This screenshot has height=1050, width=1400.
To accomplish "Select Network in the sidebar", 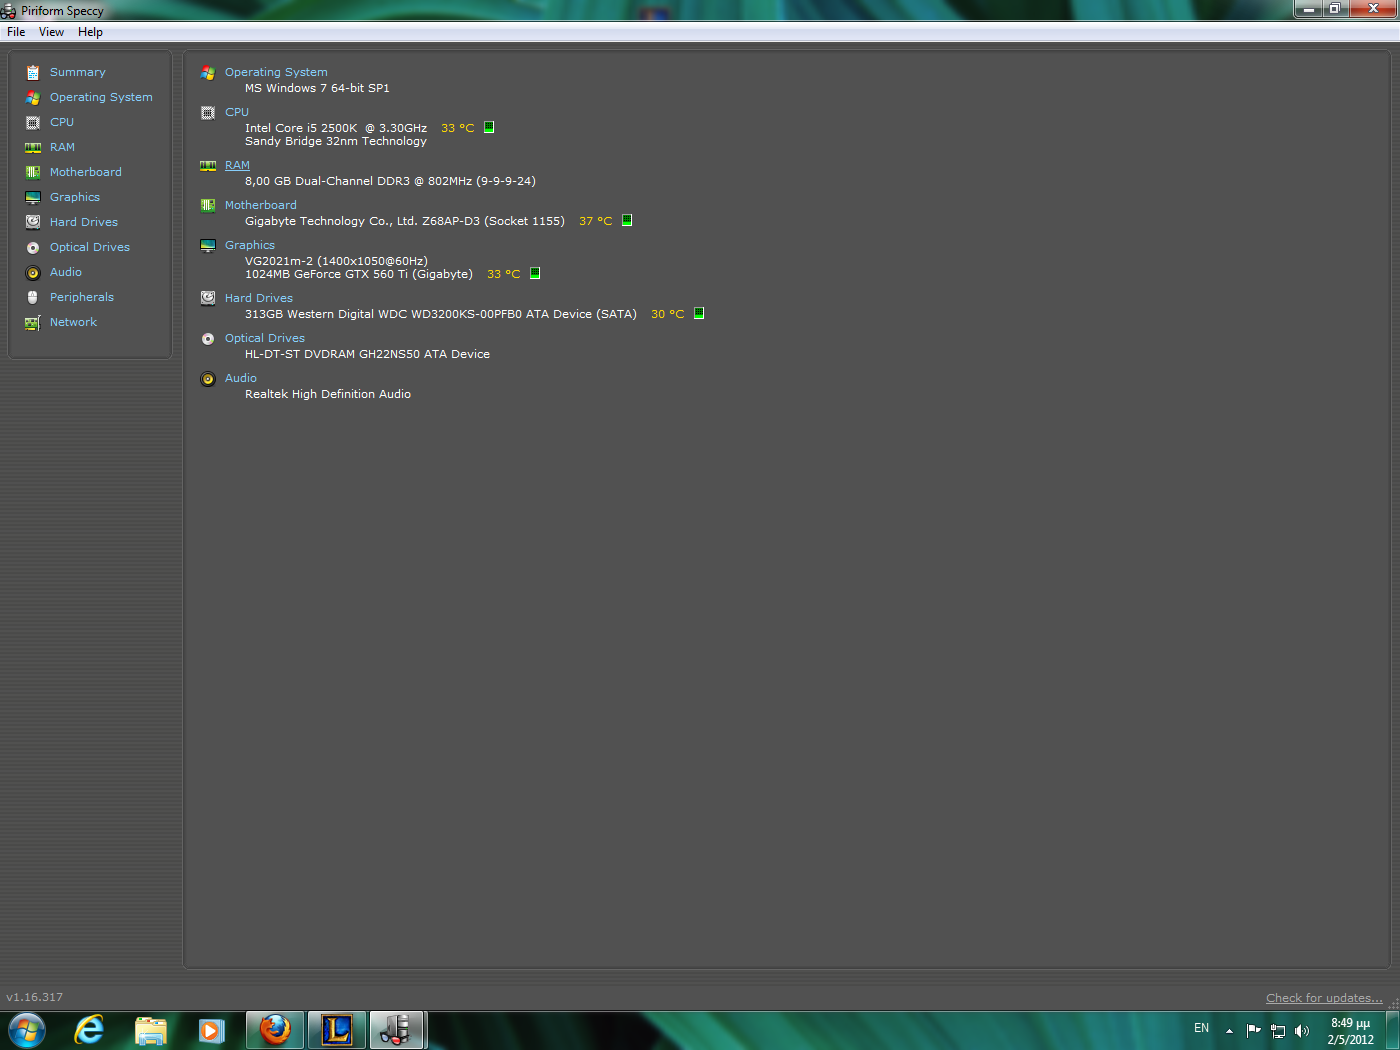I will tap(74, 322).
